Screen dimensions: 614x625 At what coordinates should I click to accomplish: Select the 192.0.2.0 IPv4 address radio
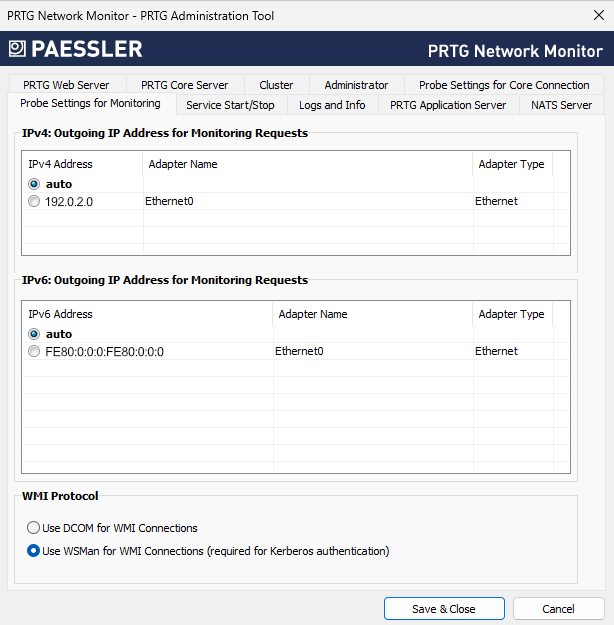tap(34, 201)
